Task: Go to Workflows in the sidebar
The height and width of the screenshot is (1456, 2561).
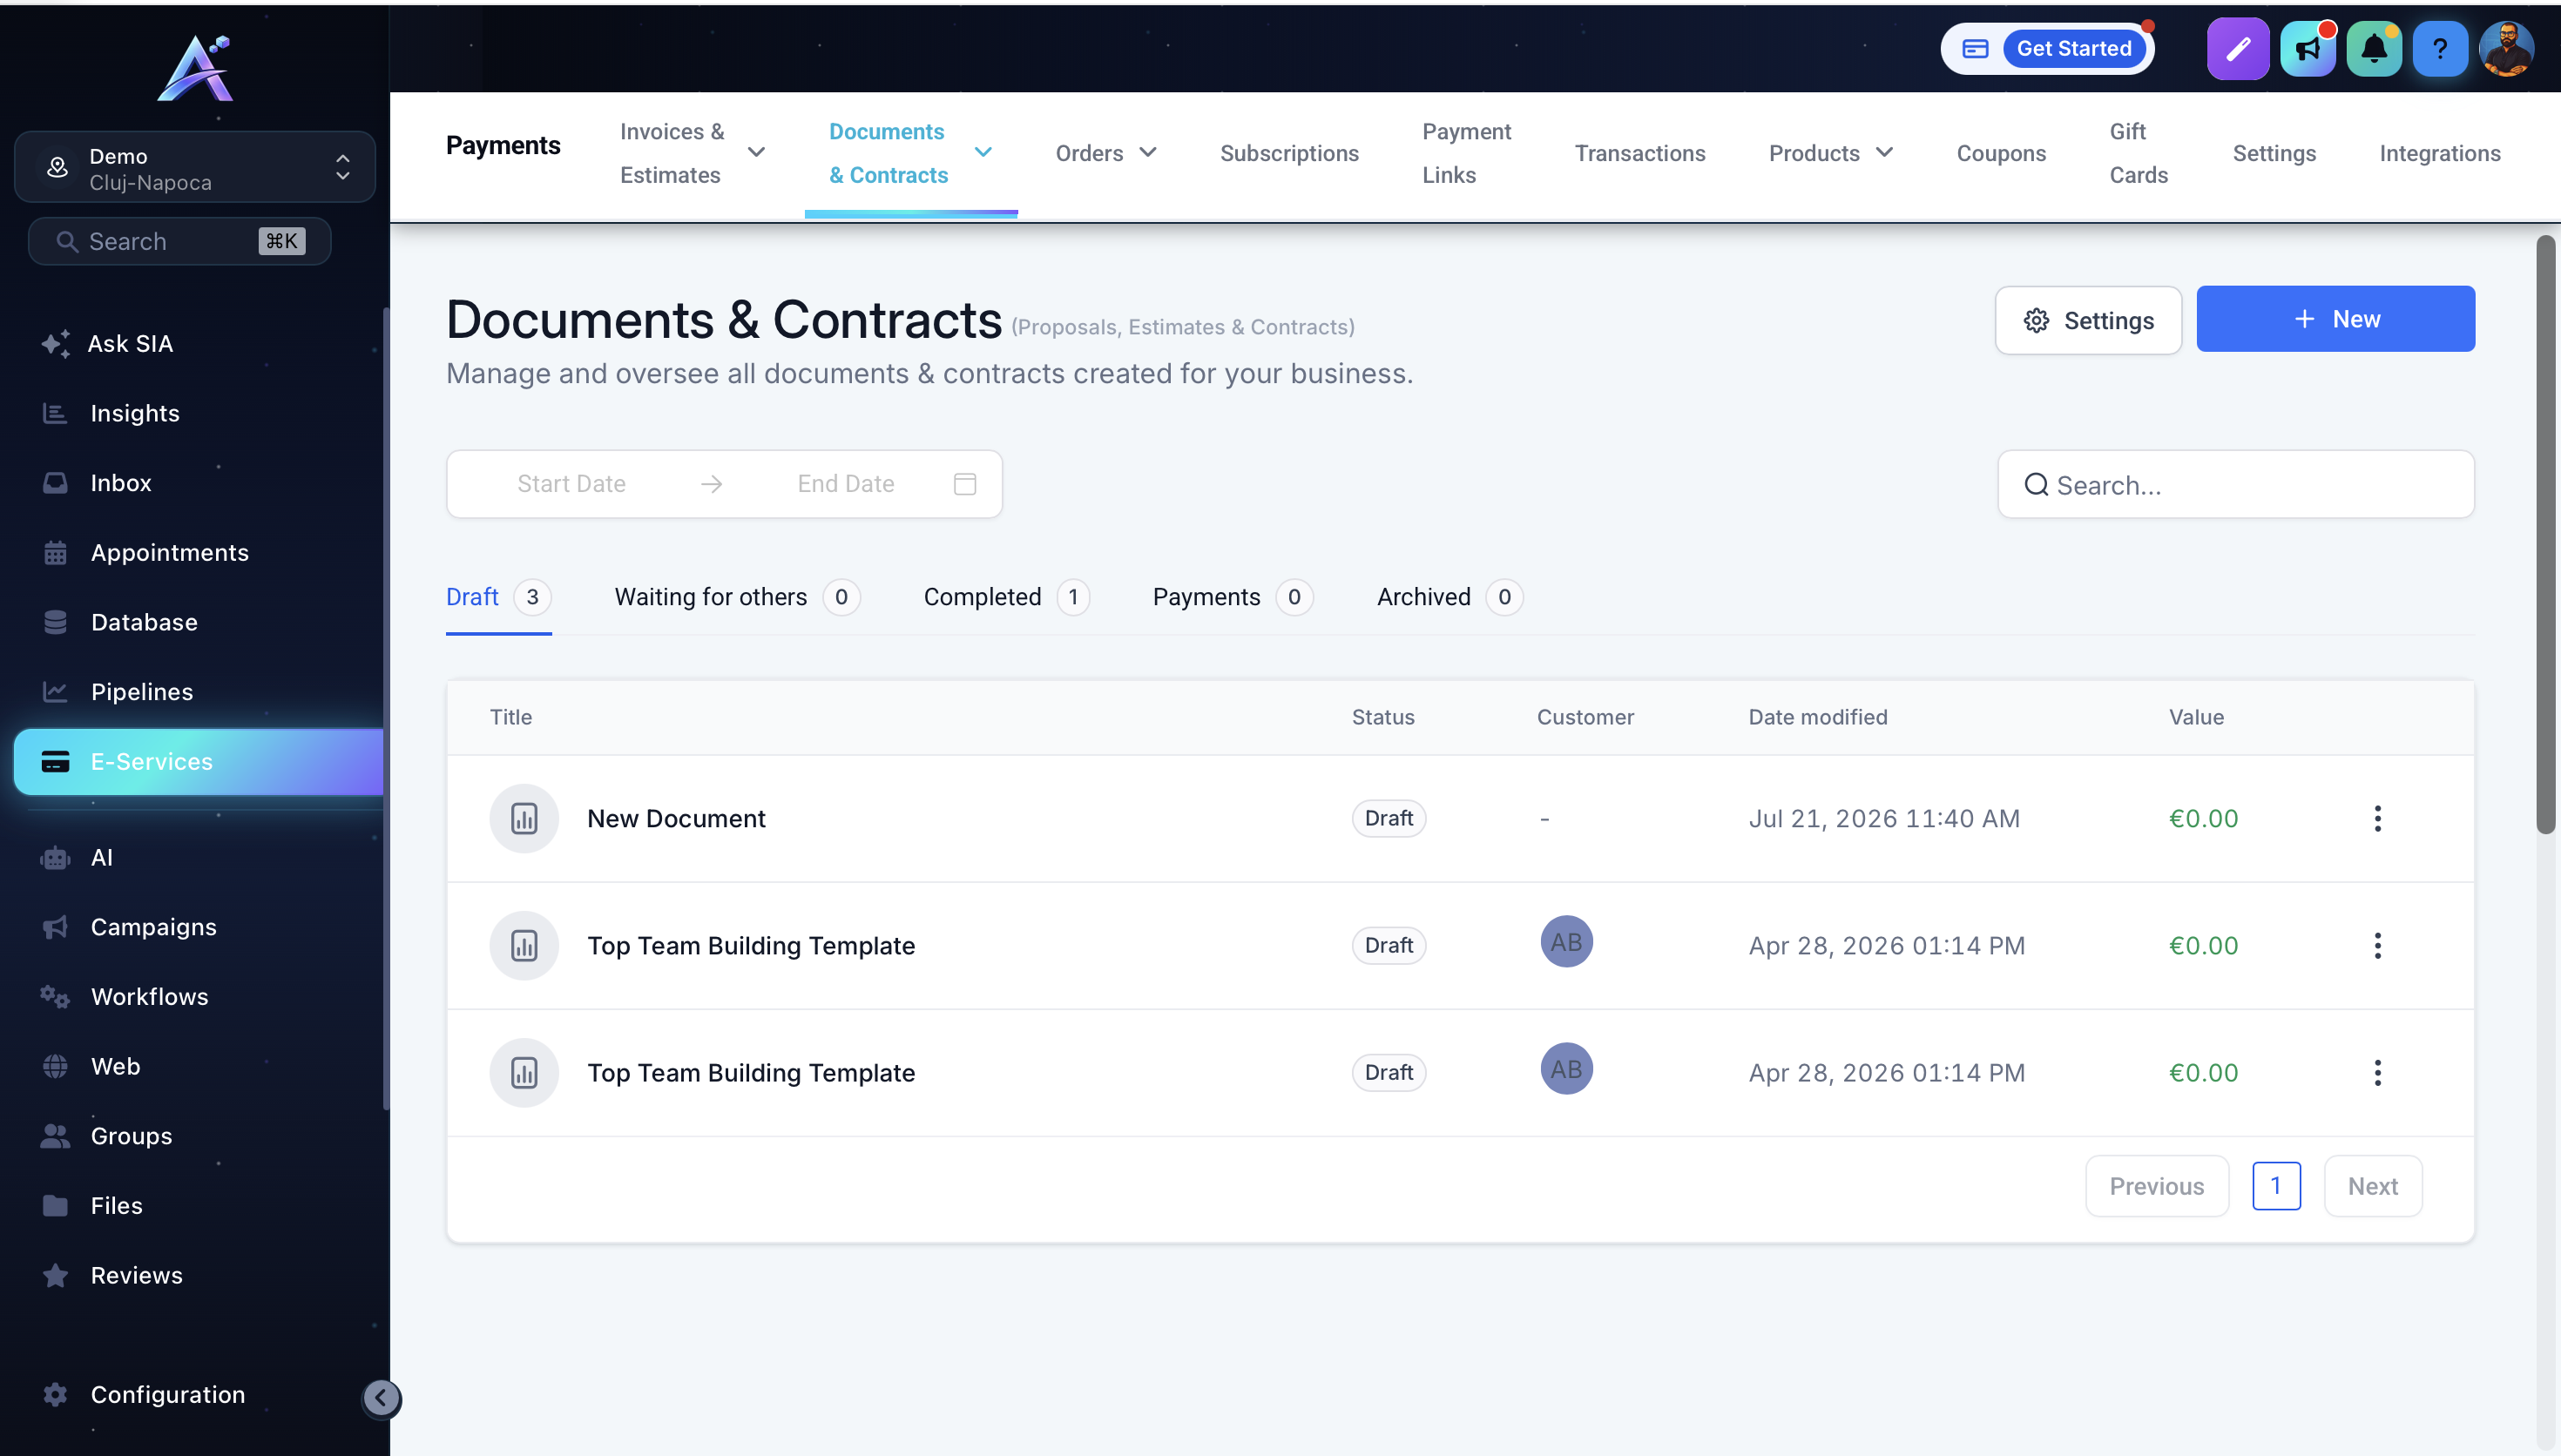Action: [x=150, y=997]
